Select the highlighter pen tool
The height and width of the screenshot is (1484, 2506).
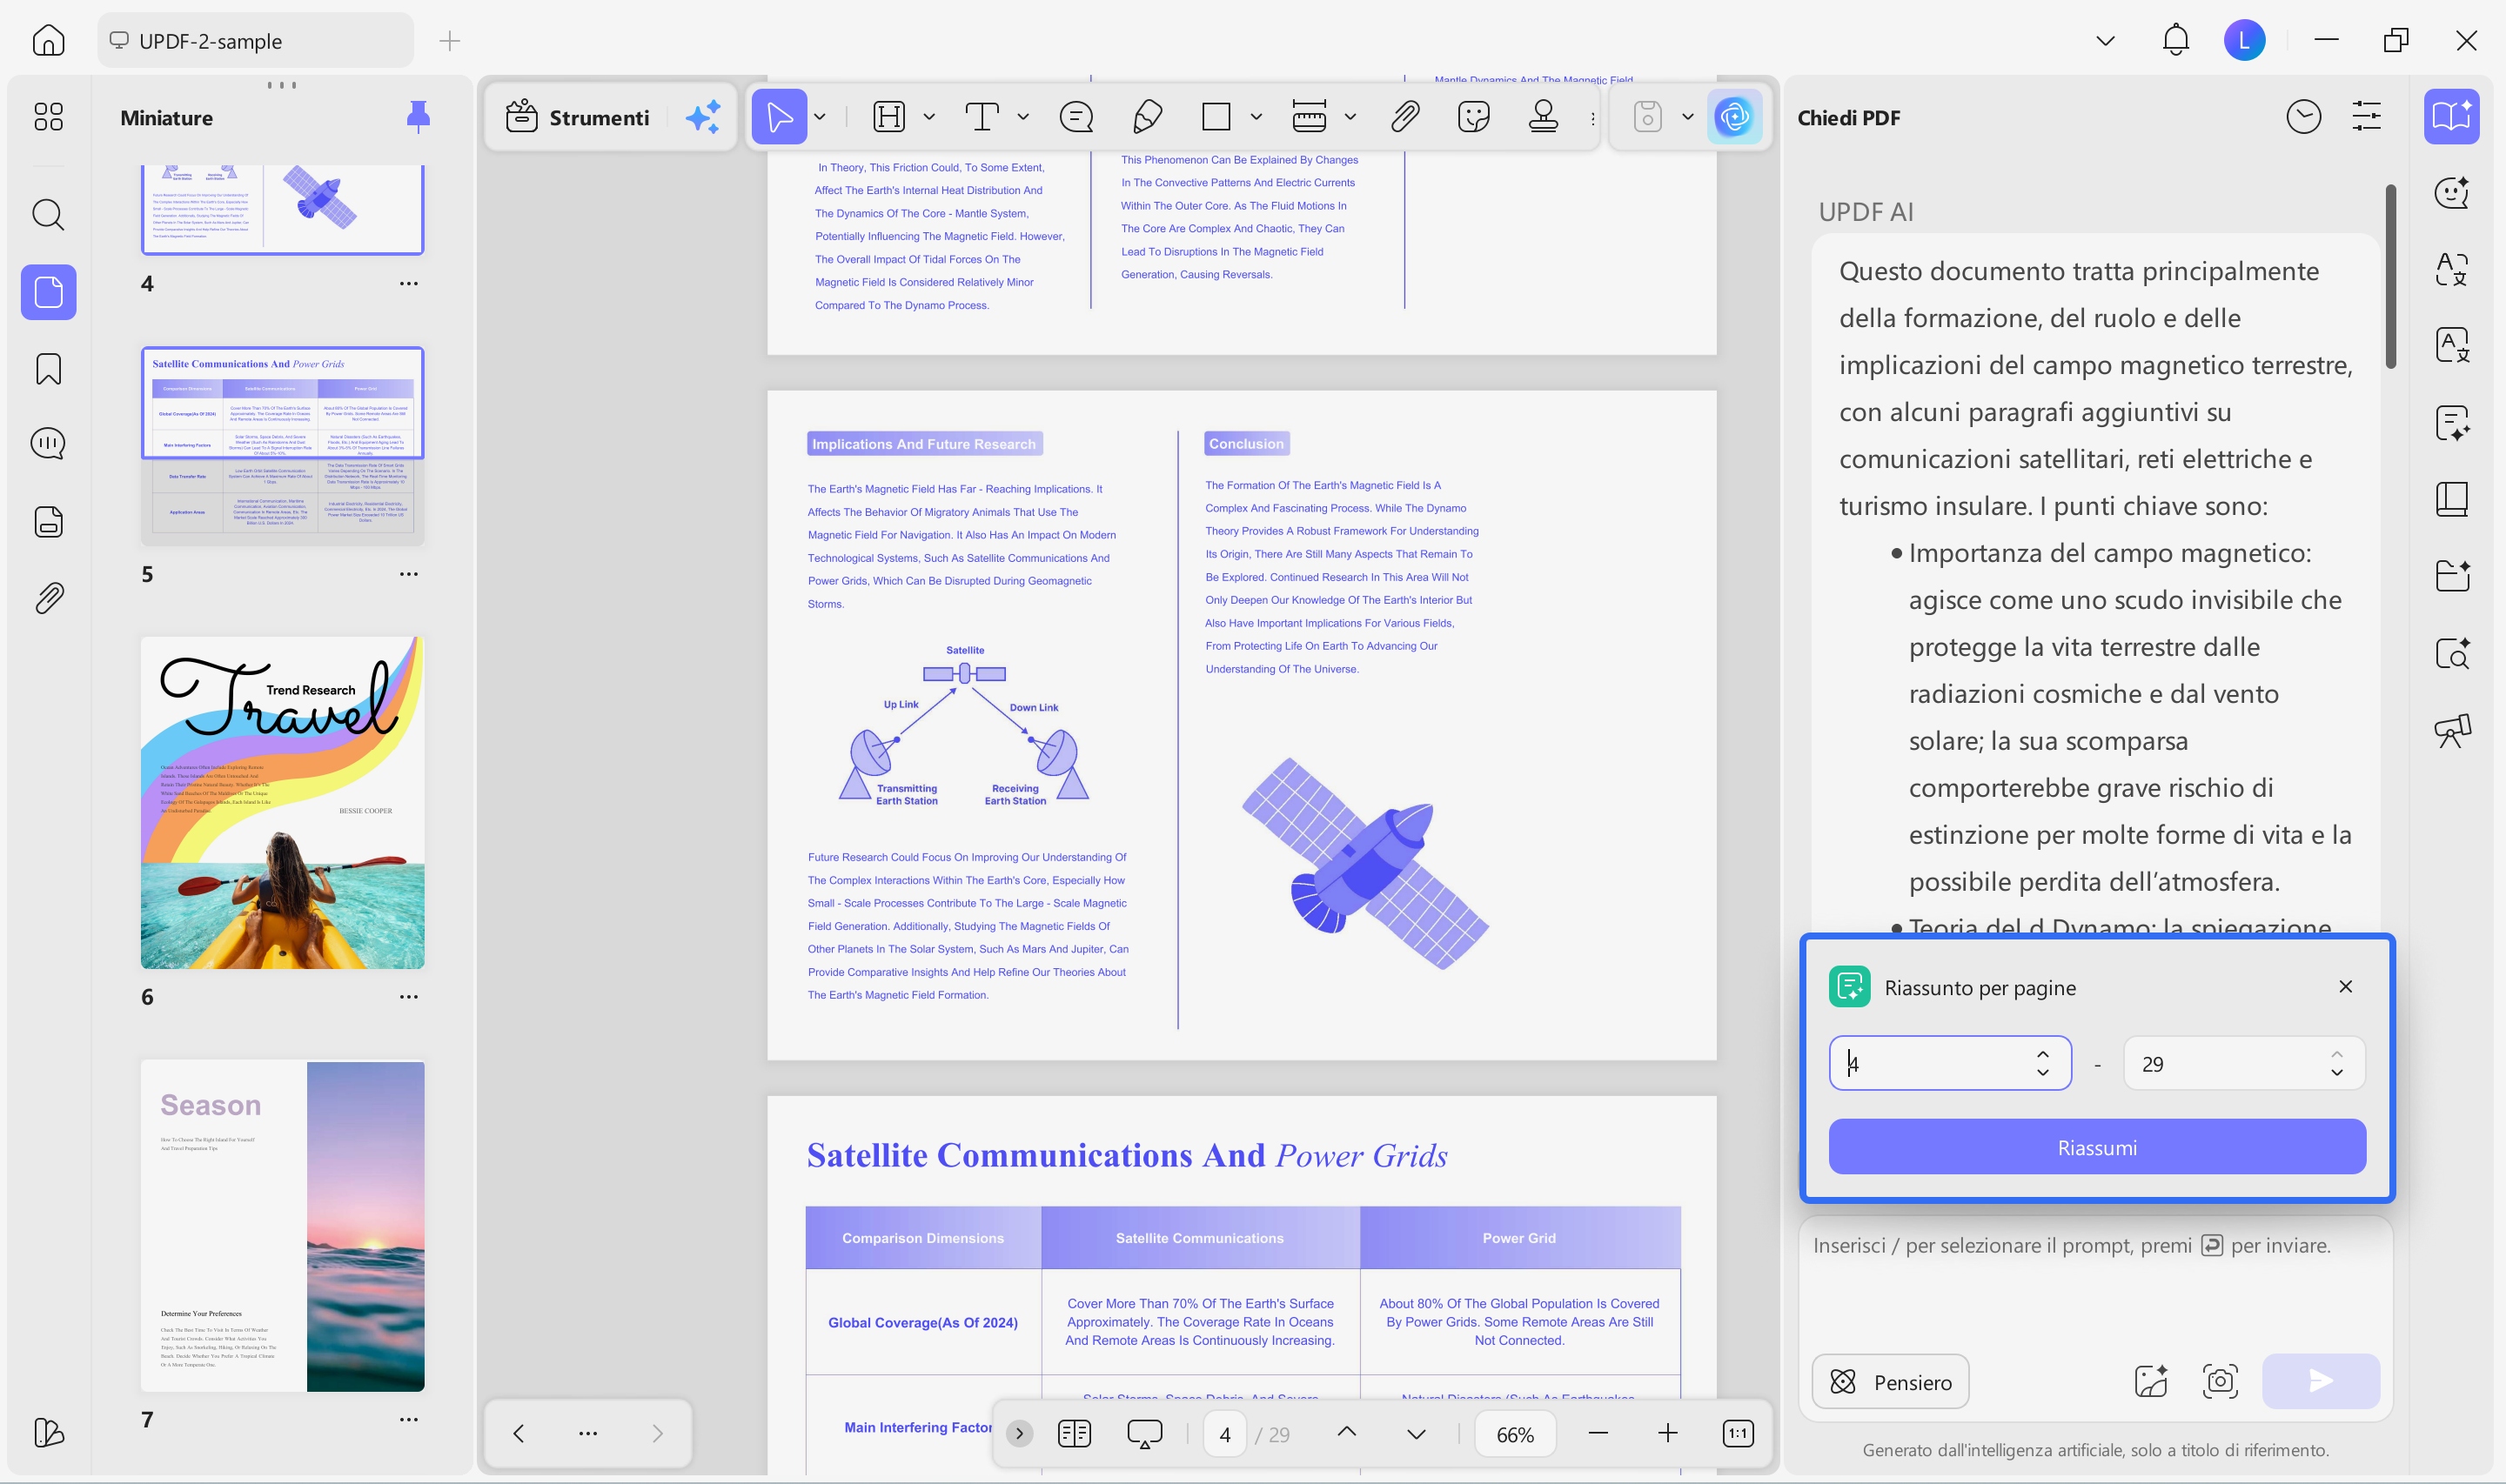tap(1147, 117)
